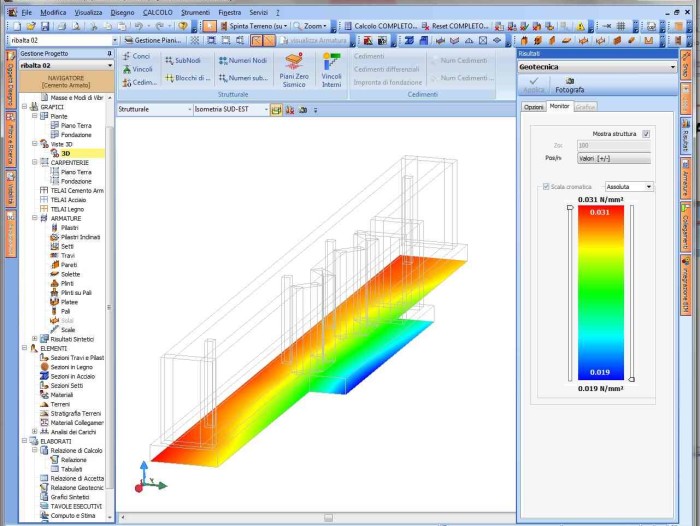700x526 pixels.
Task: Click the Undo arrow icon
Action: tap(139, 26)
